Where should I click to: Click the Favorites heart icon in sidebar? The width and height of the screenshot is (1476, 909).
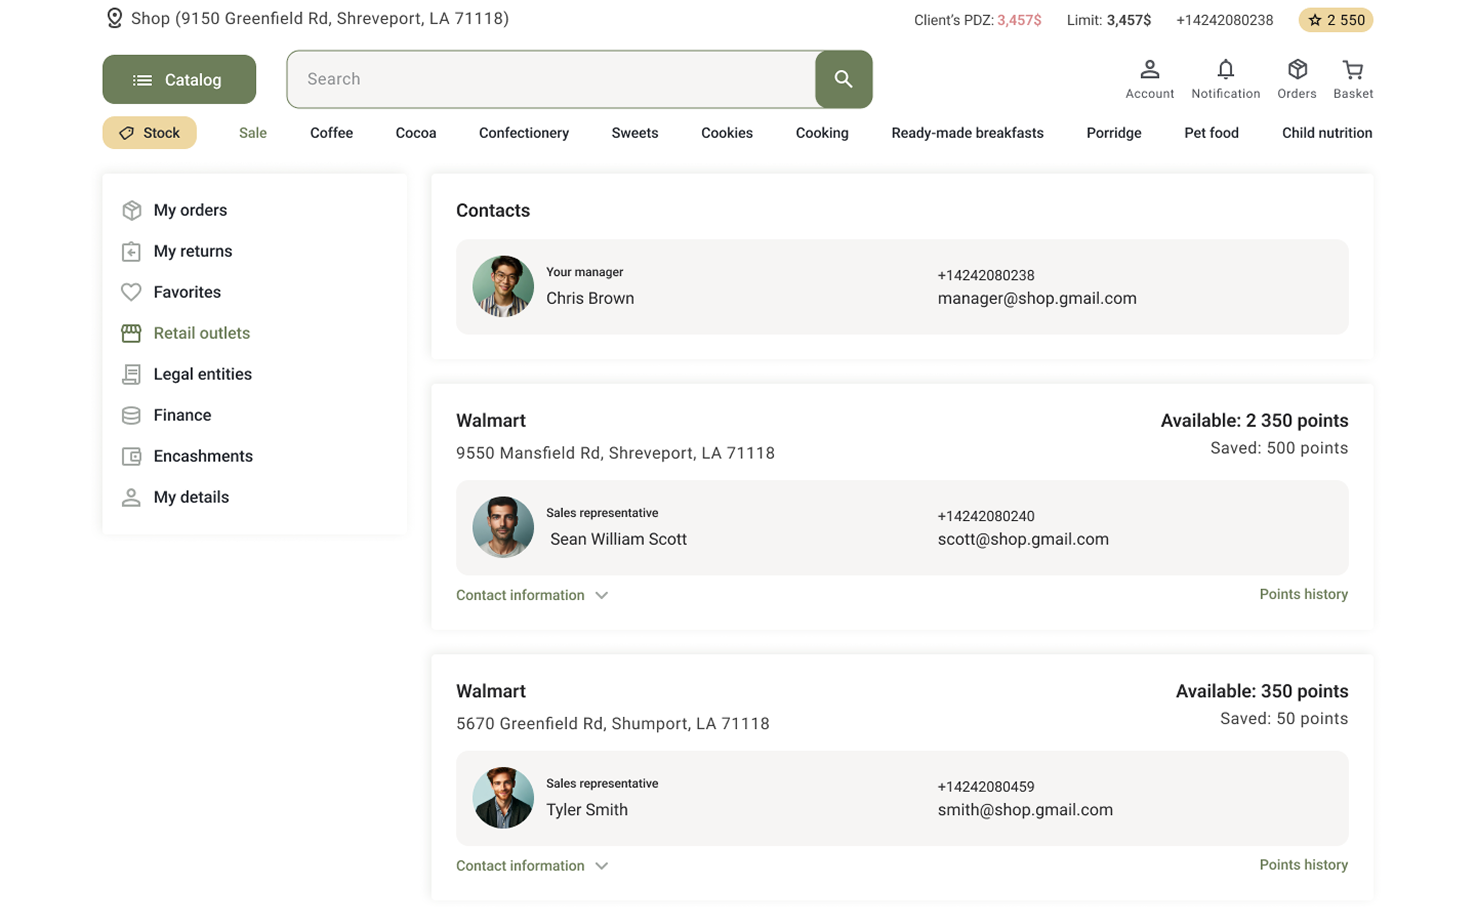(x=131, y=292)
